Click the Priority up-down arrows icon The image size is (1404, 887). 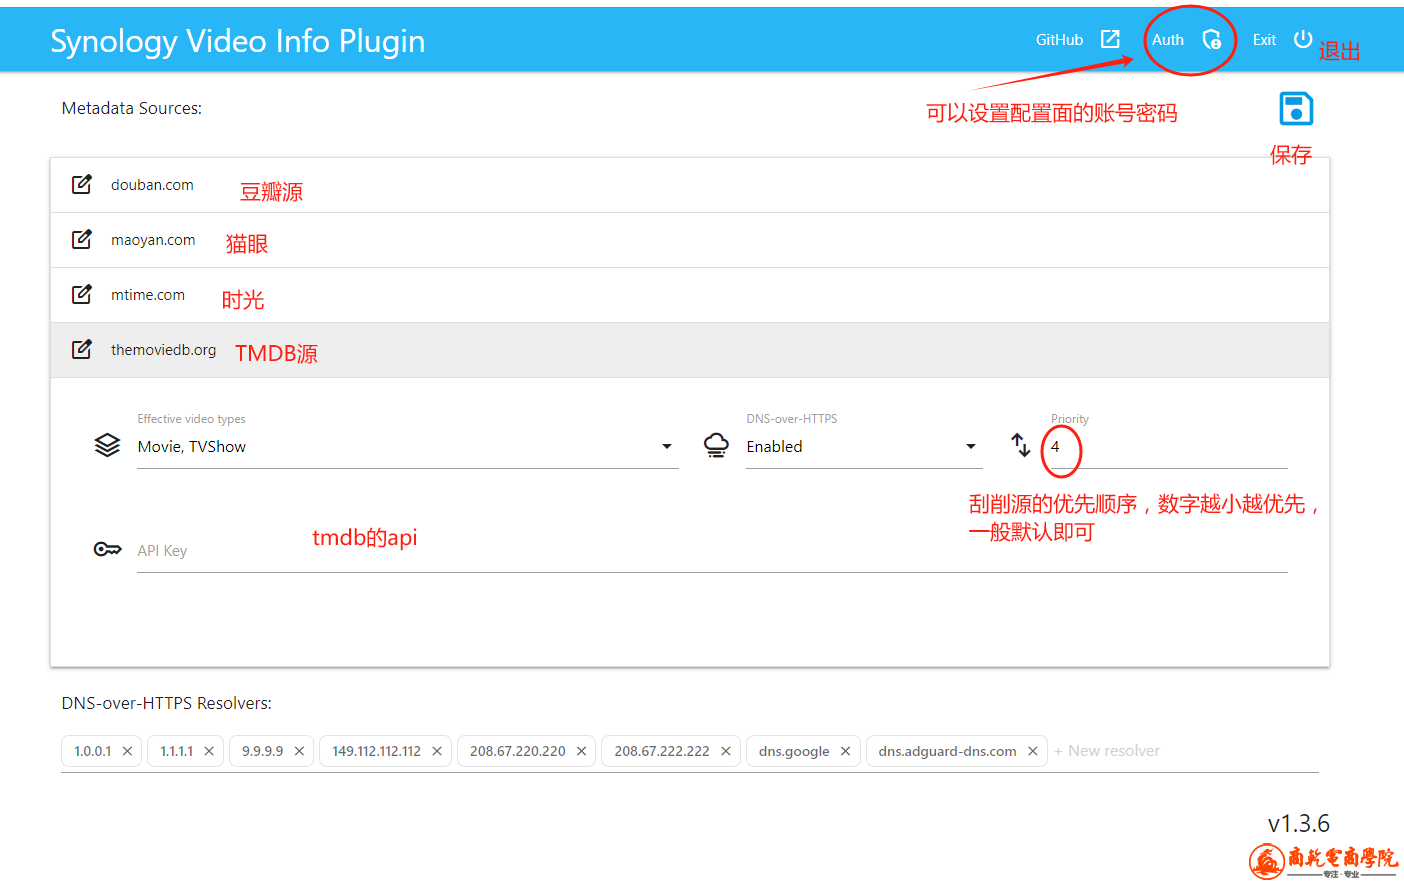(1020, 445)
